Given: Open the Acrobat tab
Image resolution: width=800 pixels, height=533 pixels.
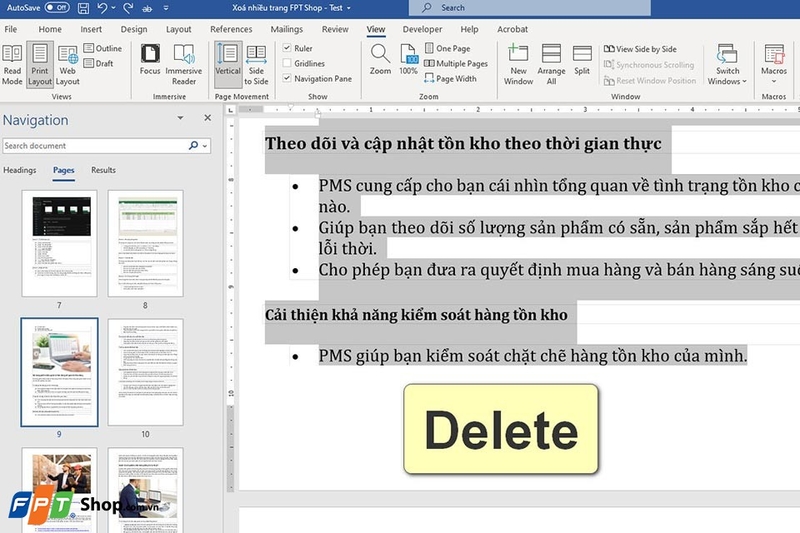Looking at the screenshot, I should (x=512, y=29).
